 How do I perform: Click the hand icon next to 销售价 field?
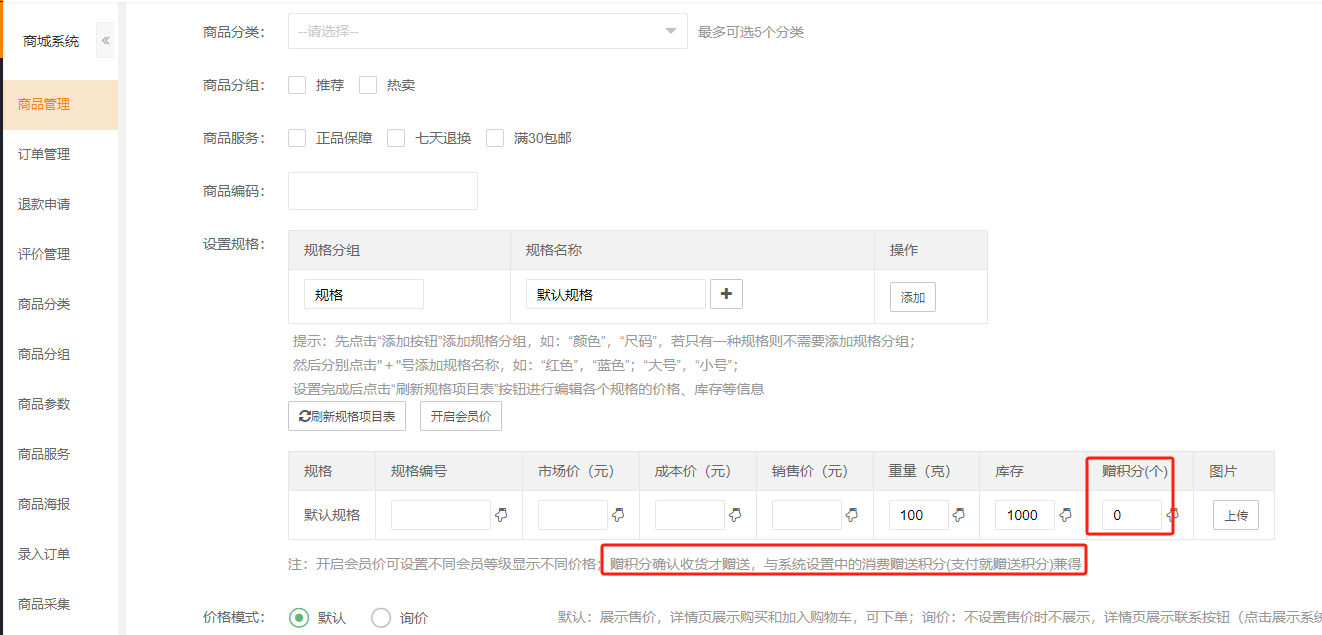click(x=853, y=515)
